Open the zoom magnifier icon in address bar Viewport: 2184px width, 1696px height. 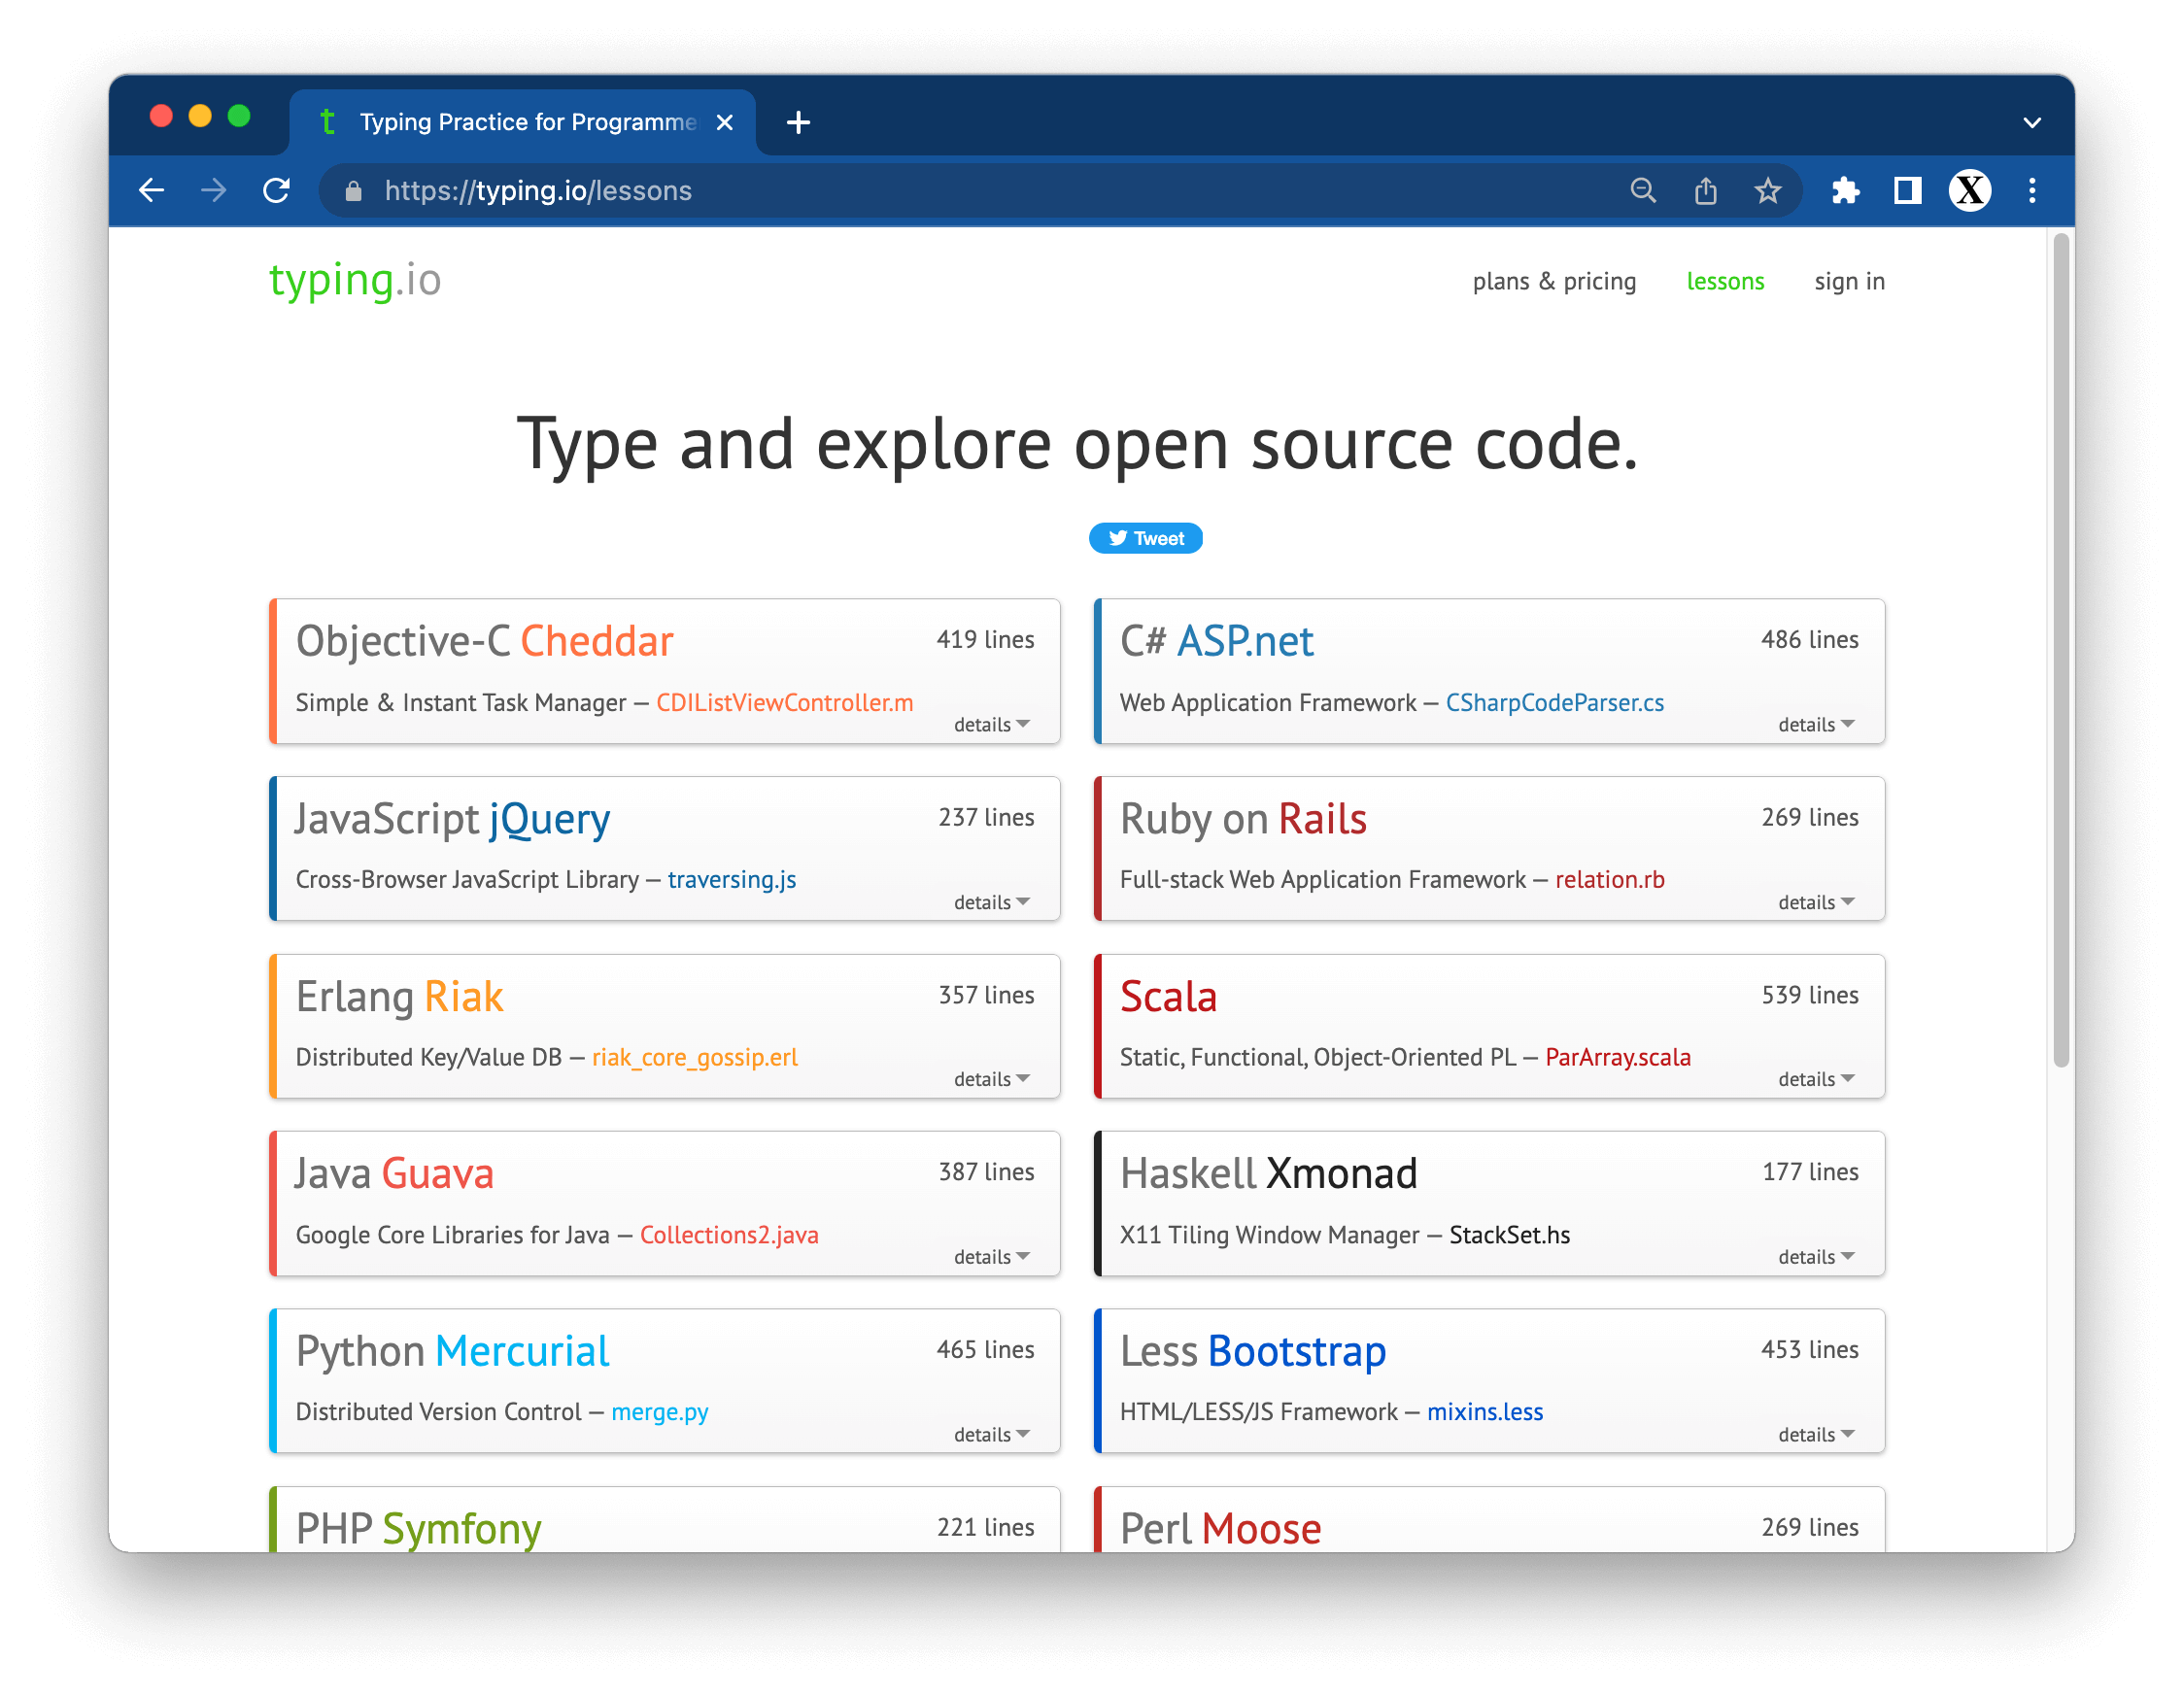1642,190
